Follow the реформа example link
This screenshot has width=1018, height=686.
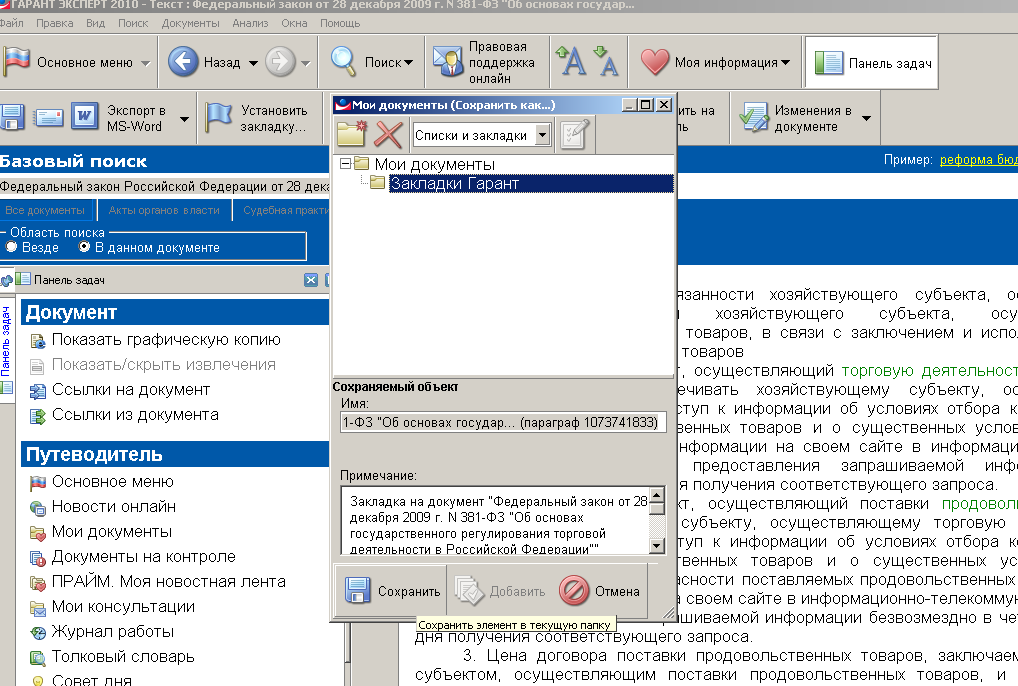pos(978,160)
